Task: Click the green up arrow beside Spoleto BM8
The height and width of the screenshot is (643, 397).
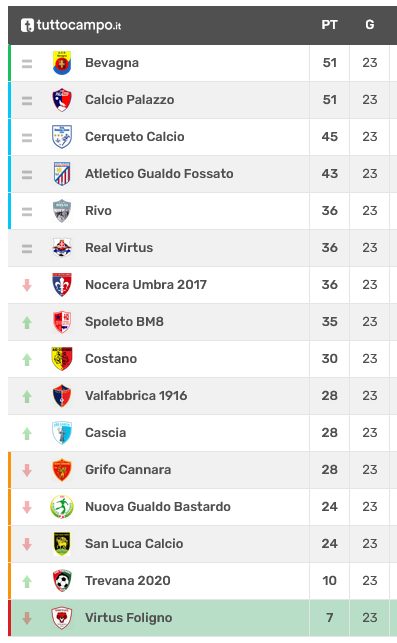Action: pos(27,322)
